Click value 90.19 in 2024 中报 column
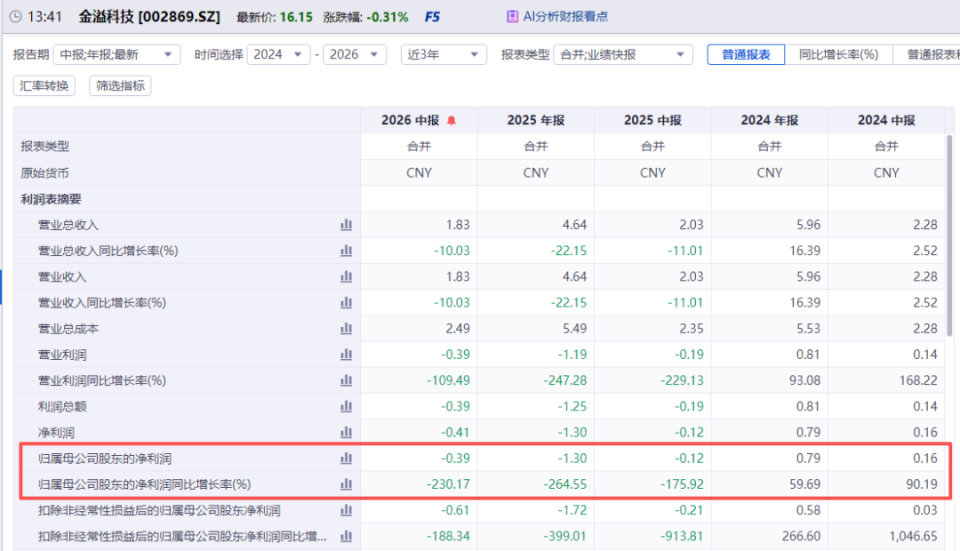The image size is (960, 551). point(921,484)
